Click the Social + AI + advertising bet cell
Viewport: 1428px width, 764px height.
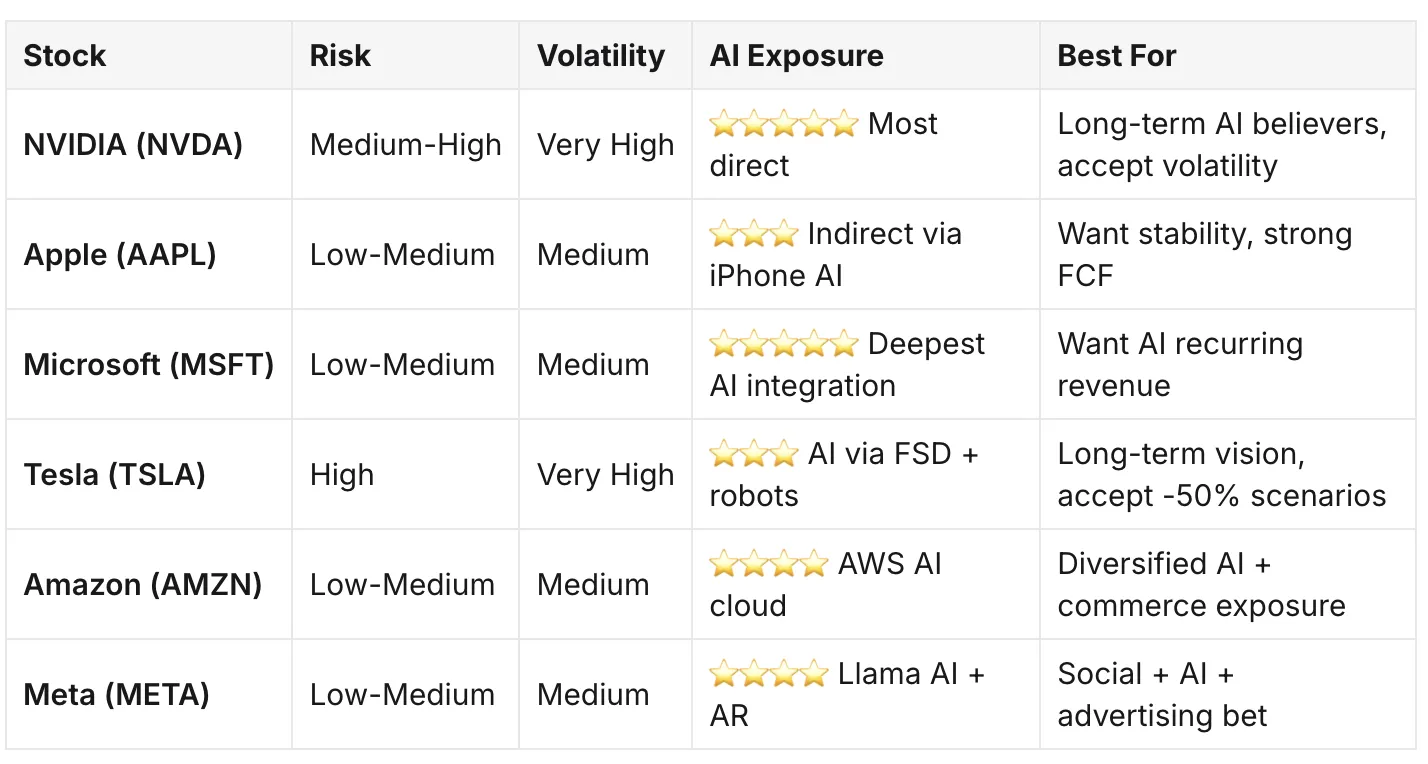click(x=1163, y=695)
